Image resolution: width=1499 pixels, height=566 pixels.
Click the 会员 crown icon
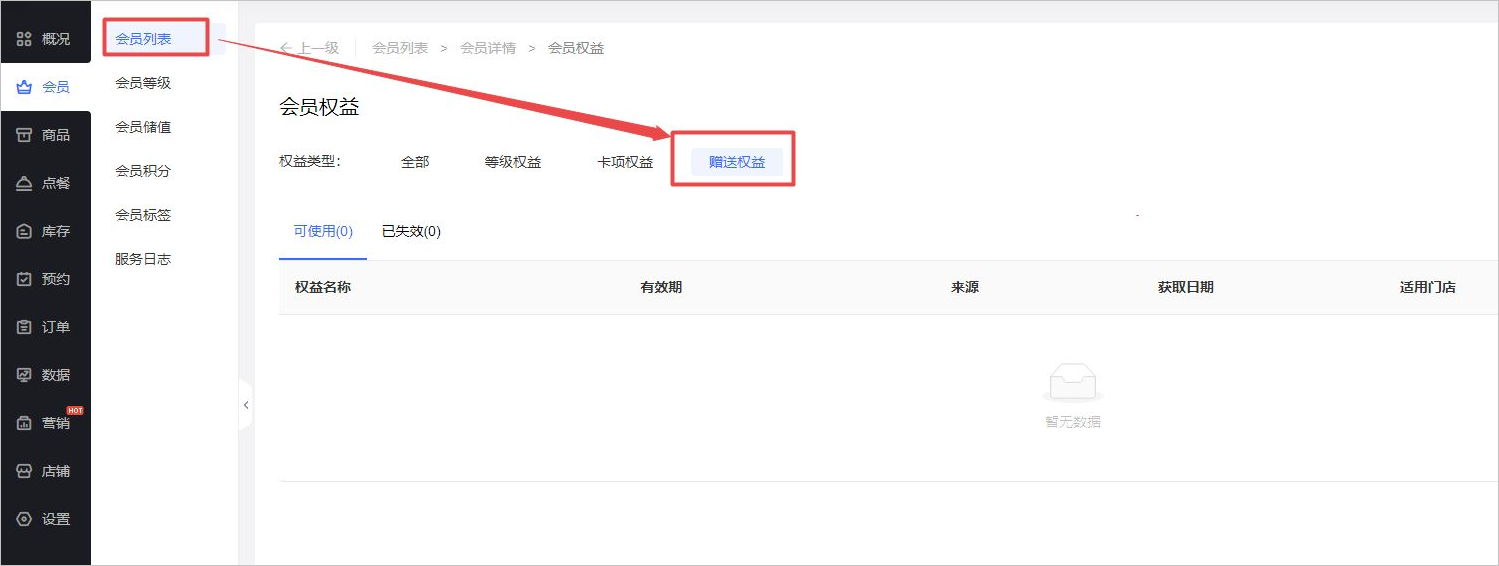25,87
